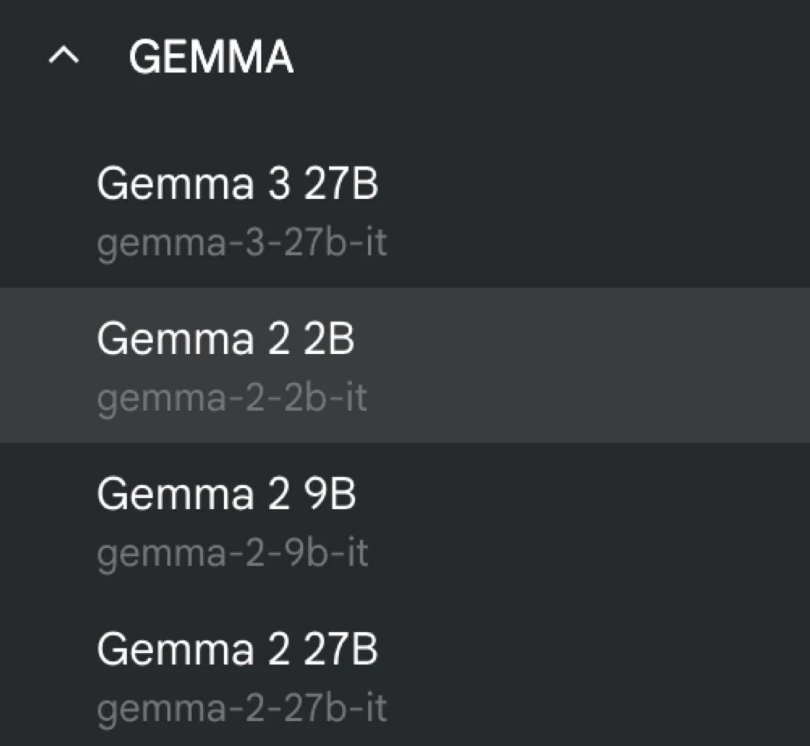This screenshot has width=810, height=746.
Task: Click the GEMMA category header
Action: pos(211,58)
